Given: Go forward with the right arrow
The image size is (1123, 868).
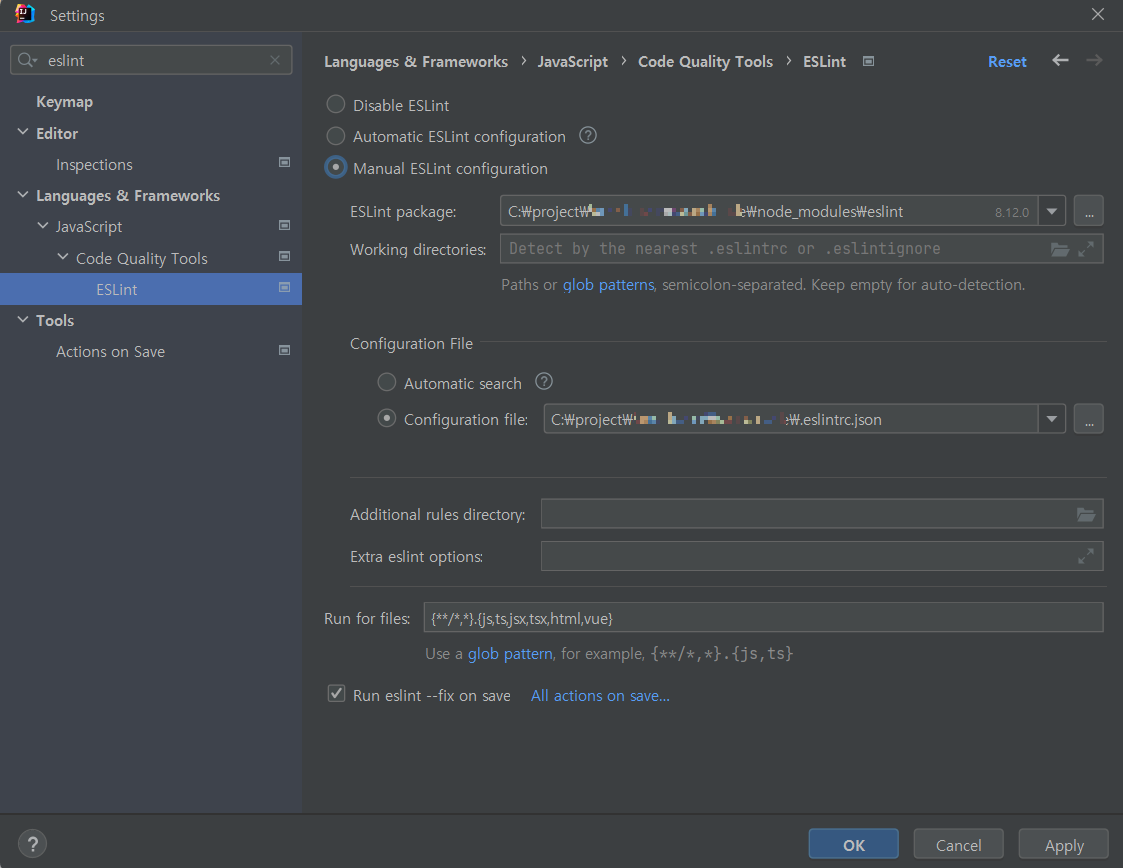Looking at the screenshot, I should coord(1094,61).
